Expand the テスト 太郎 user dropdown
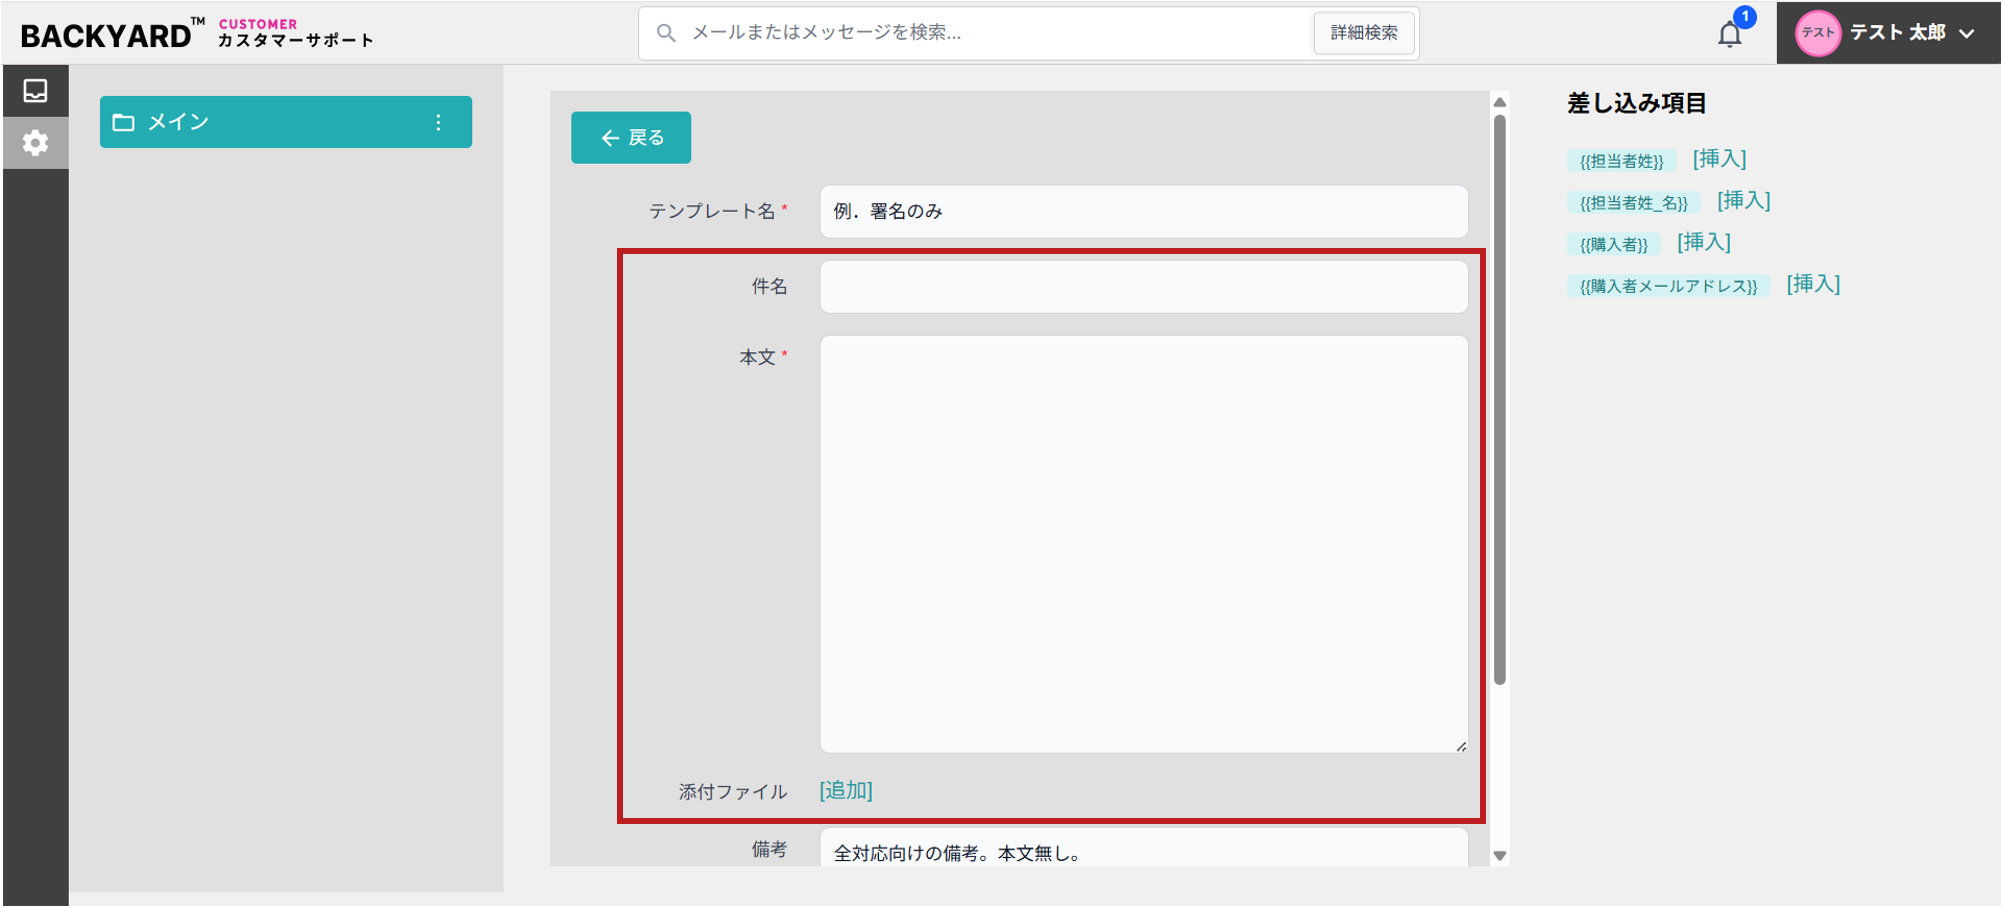The width and height of the screenshot is (2002, 907). (x=1967, y=33)
